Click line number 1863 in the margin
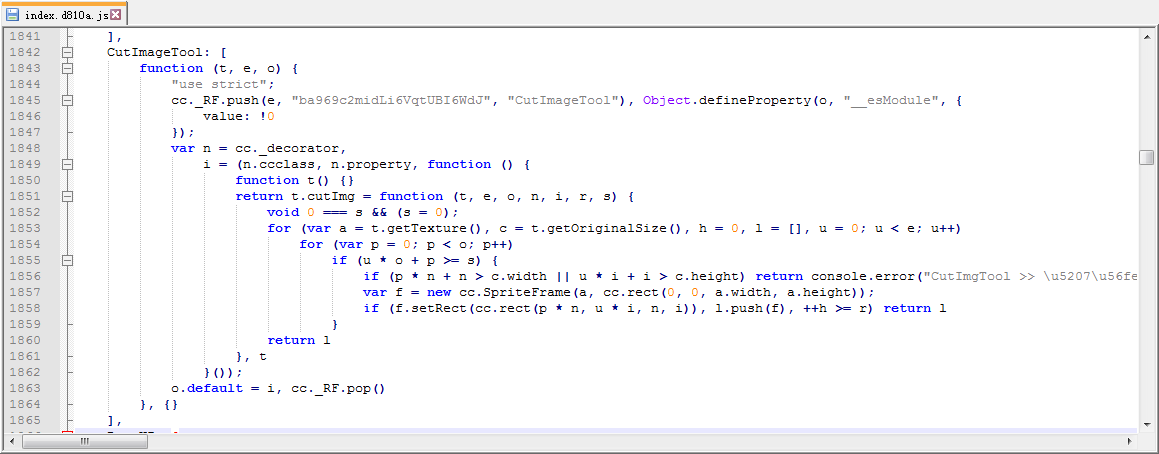 25,388
